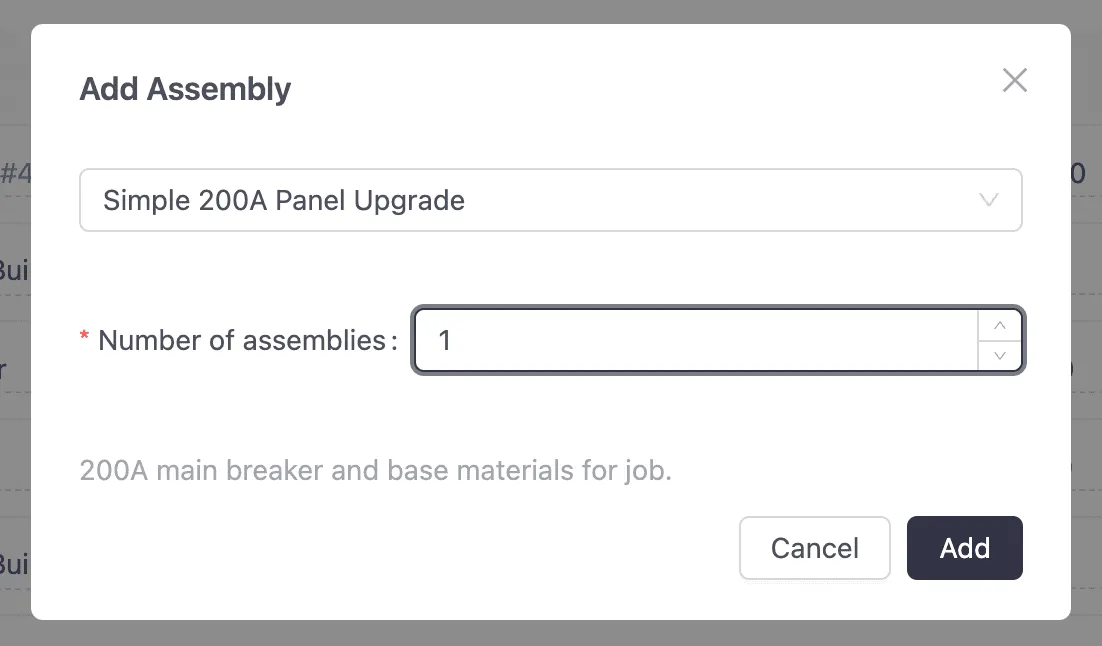Click the Add Assembly dialog title
This screenshot has height=646, width=1102.
point(185,89)
